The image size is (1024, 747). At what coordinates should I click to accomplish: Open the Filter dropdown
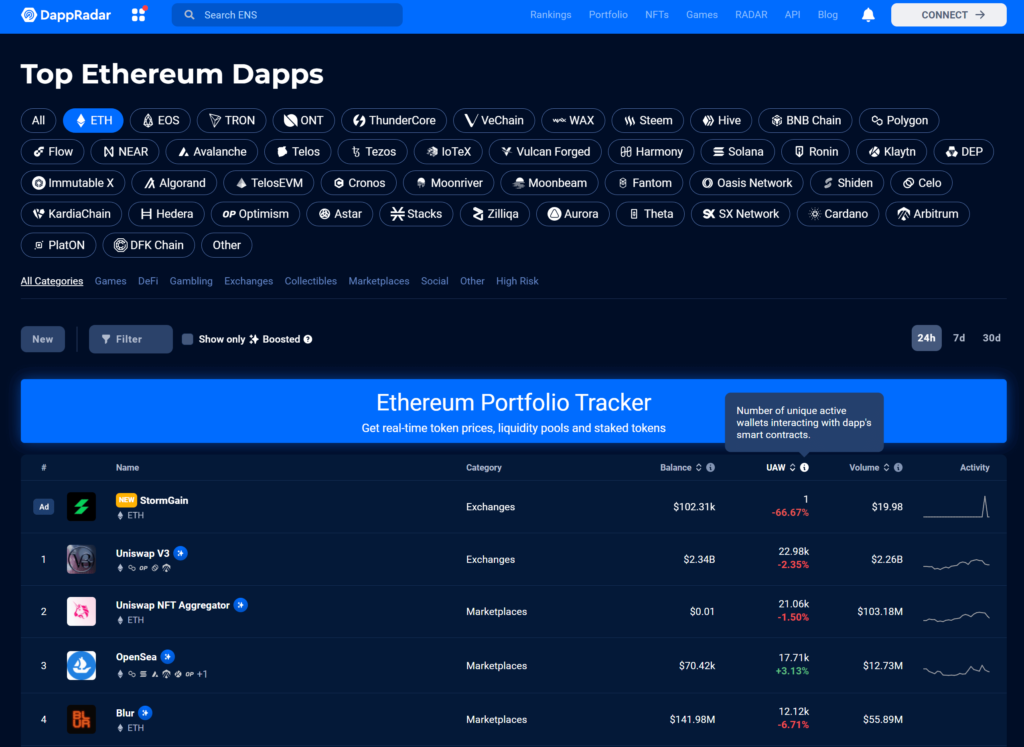[131, 339]
